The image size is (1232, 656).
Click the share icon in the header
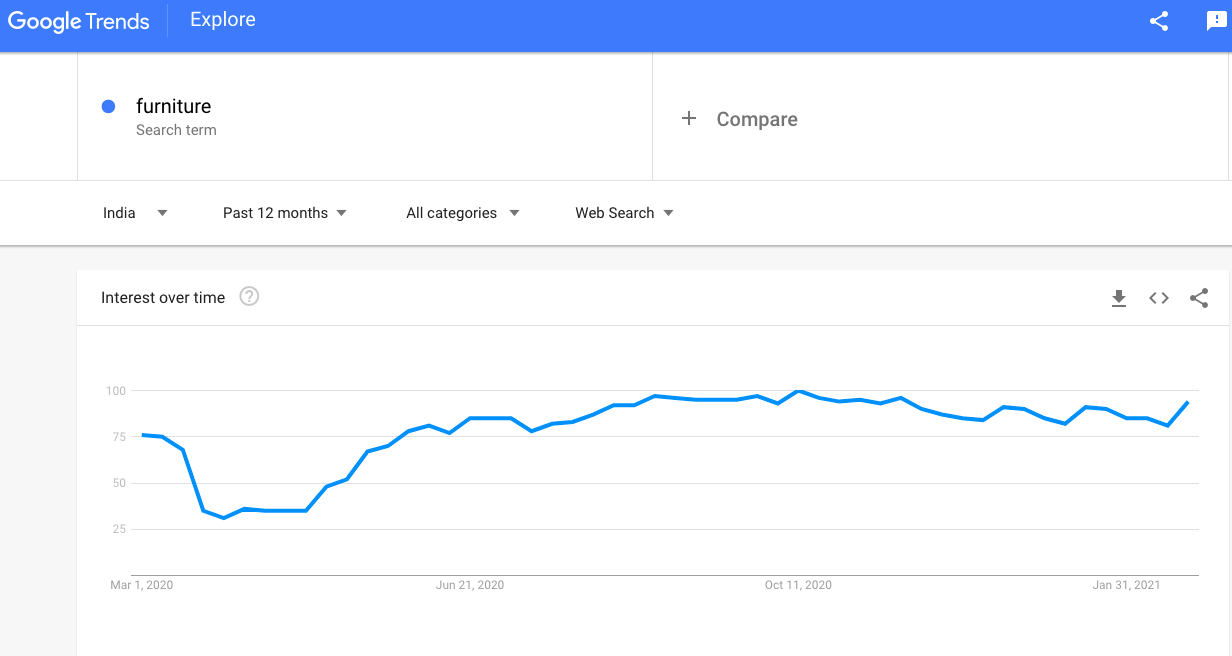tap(1159, 21)
